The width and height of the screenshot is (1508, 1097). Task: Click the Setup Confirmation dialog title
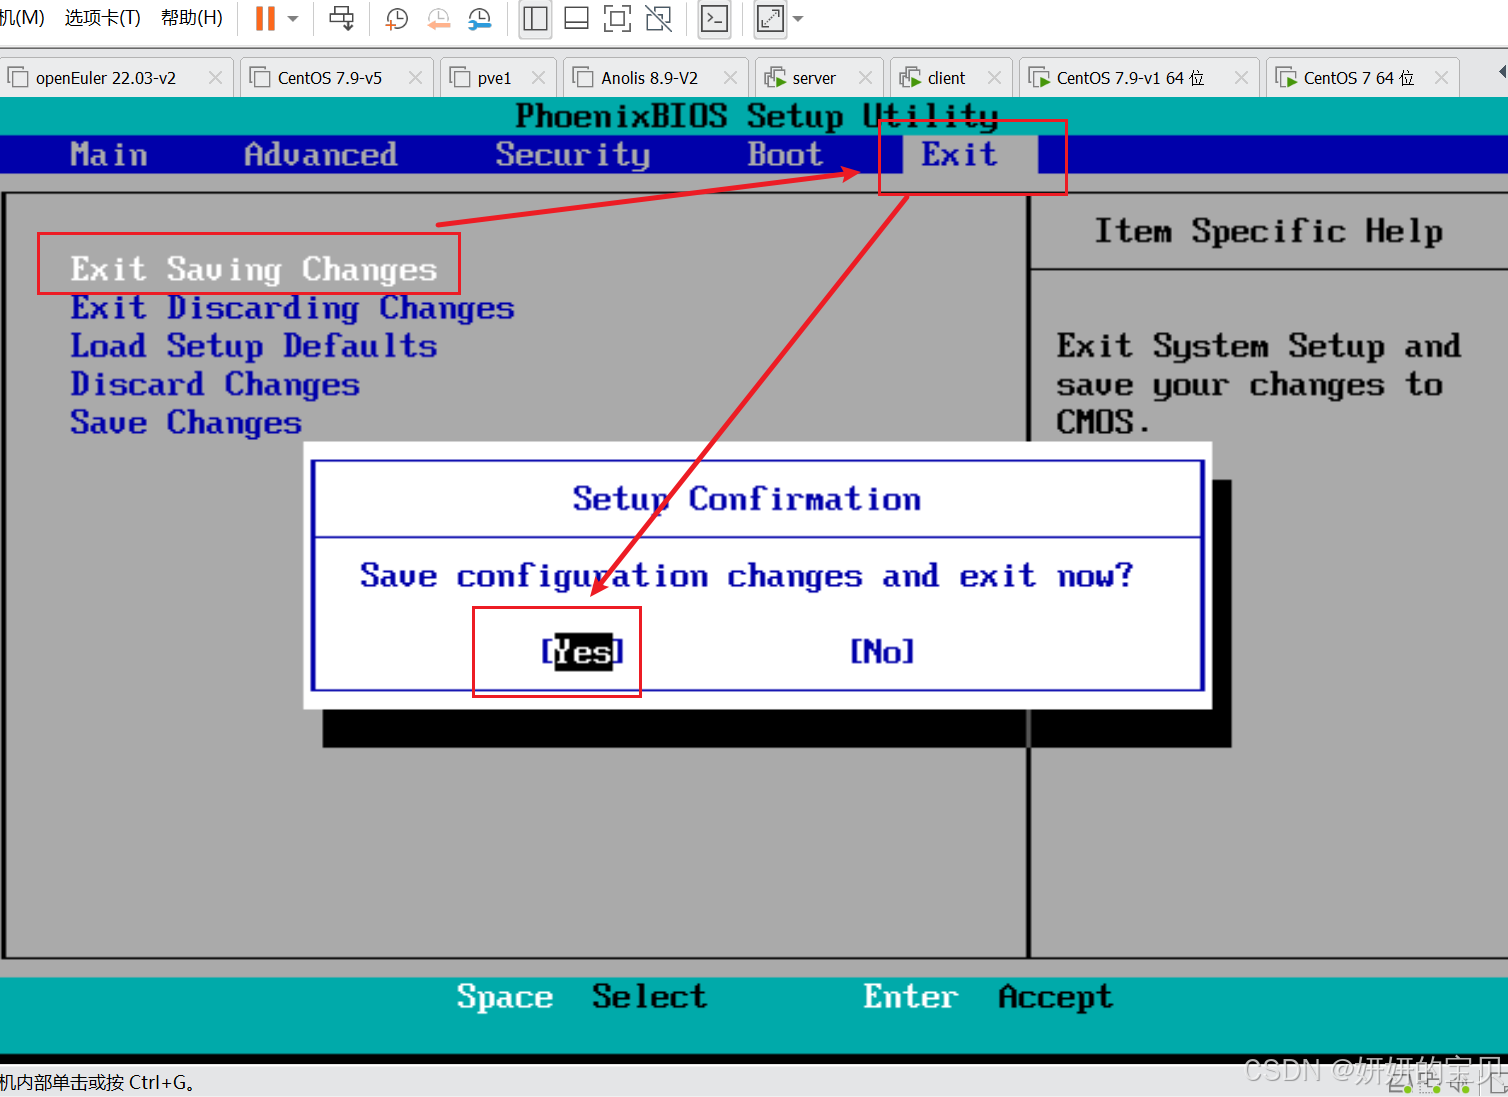click(x=747, y=499)
